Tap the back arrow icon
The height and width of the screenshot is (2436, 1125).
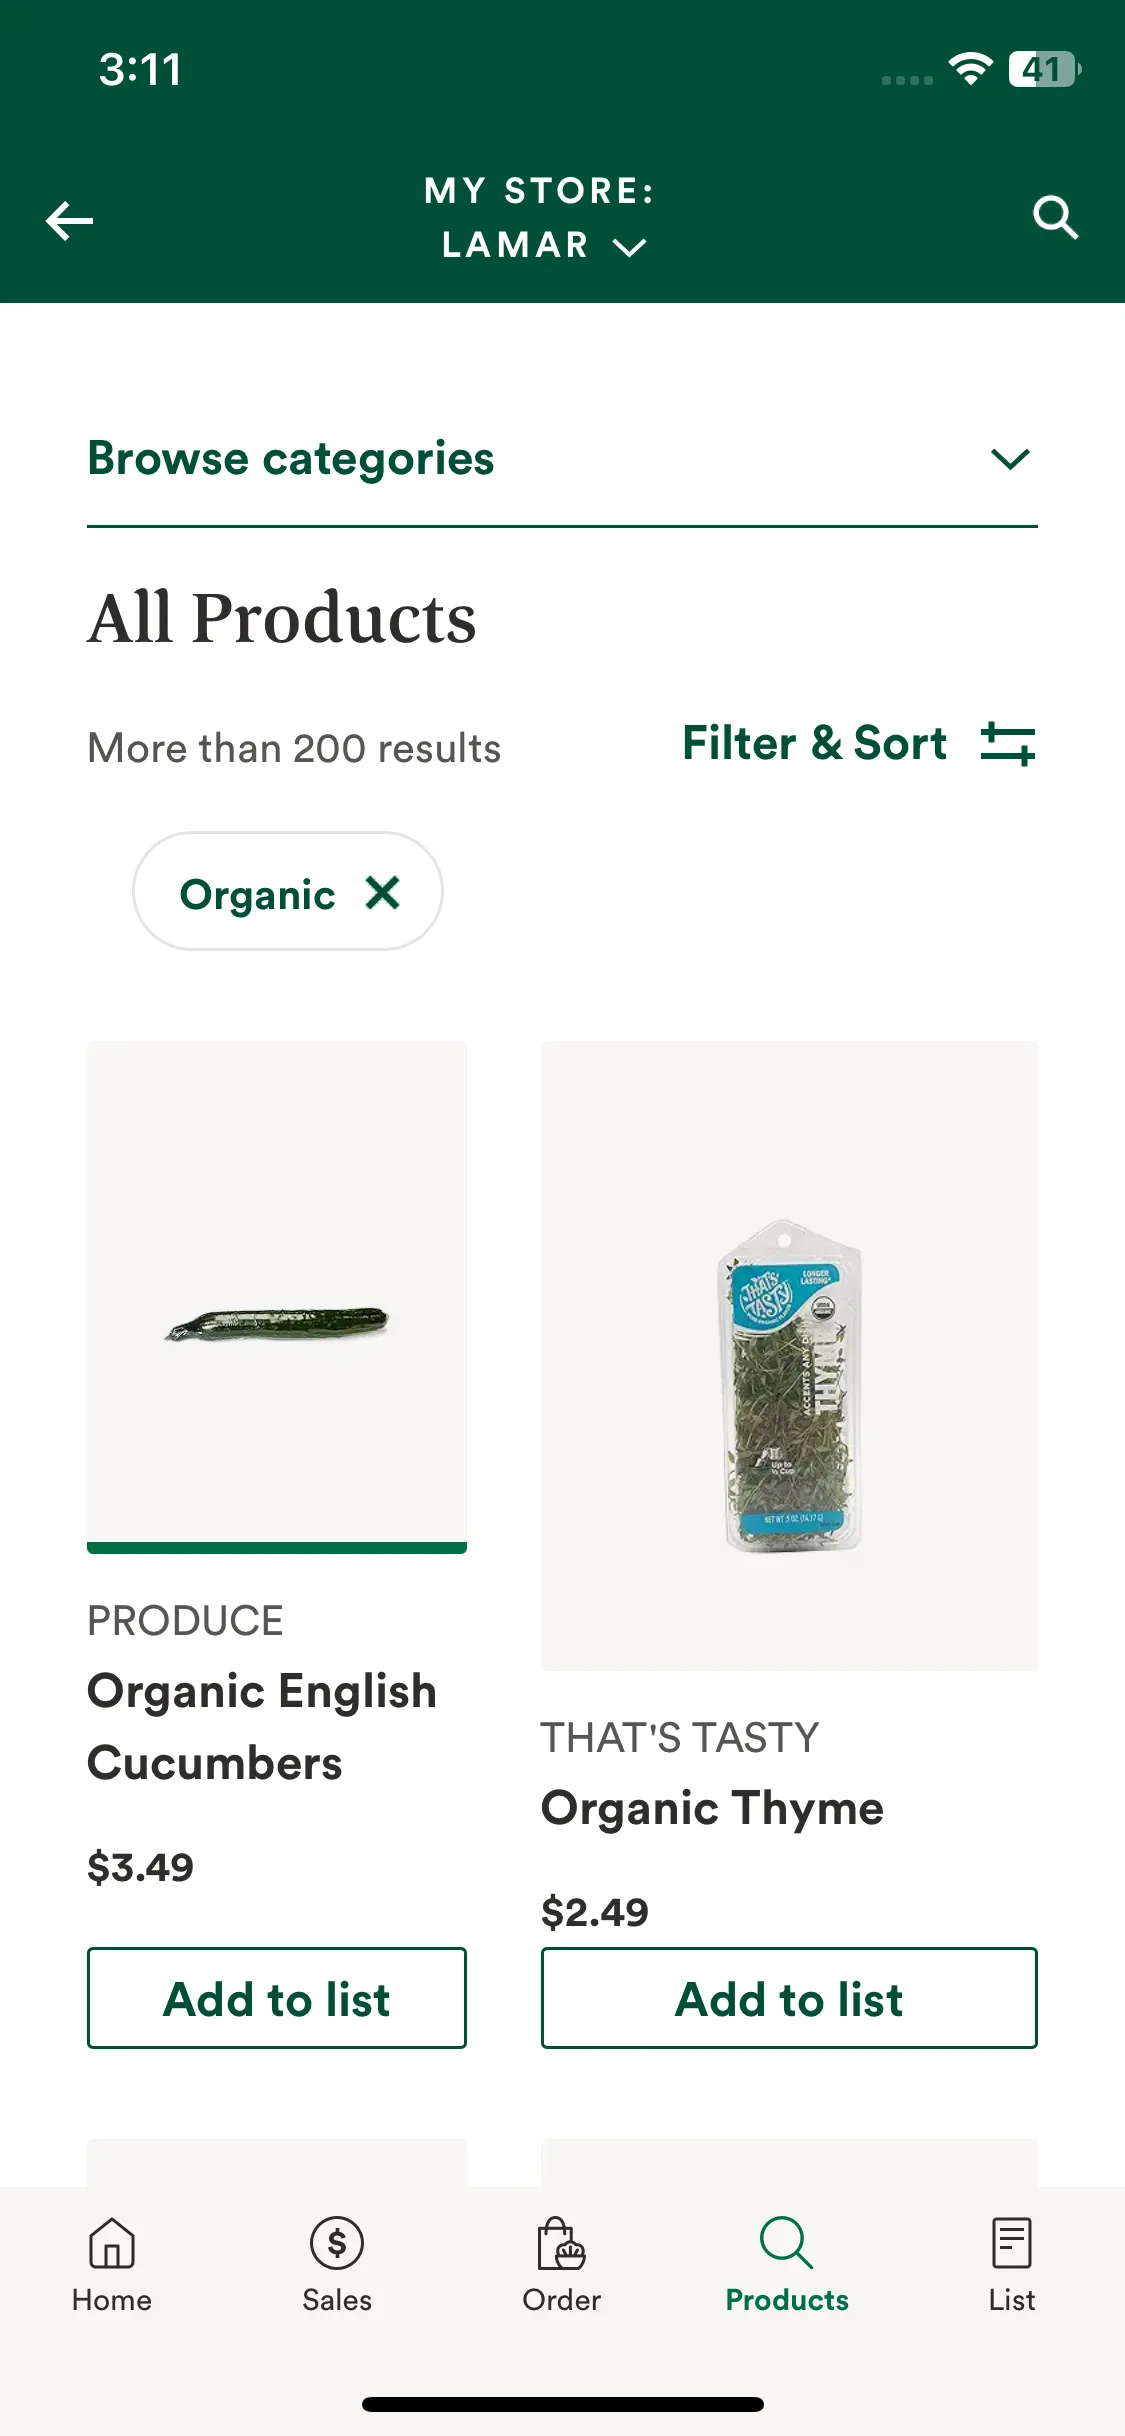[69, 220]
